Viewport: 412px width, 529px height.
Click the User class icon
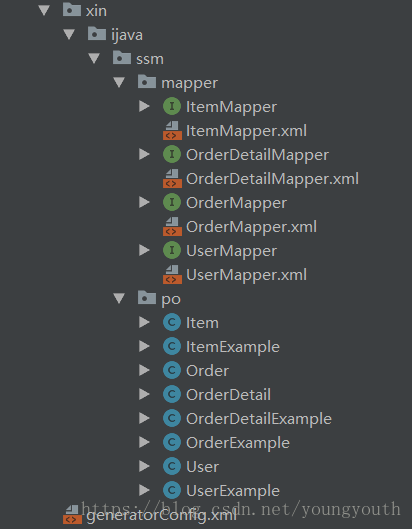click(x=172, y=466)
